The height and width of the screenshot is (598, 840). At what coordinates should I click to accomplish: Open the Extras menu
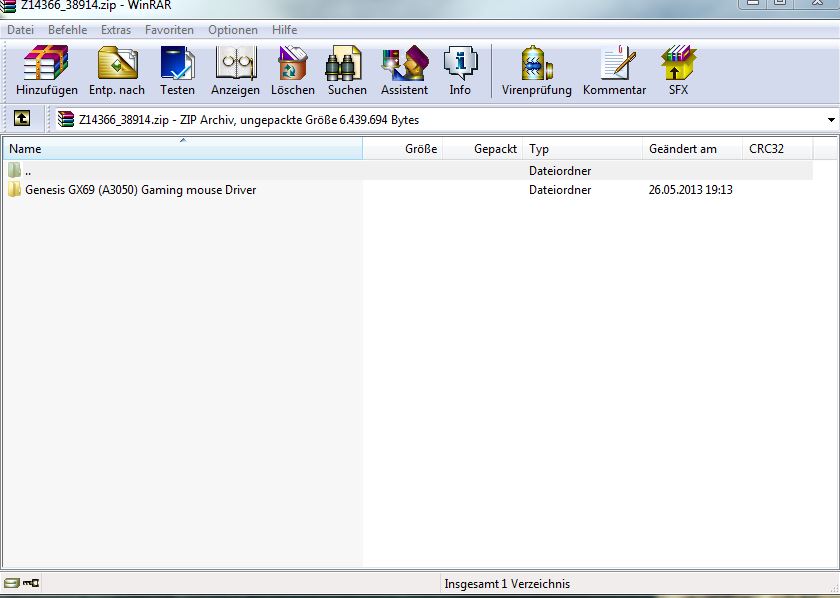click(x=116, y=30)
